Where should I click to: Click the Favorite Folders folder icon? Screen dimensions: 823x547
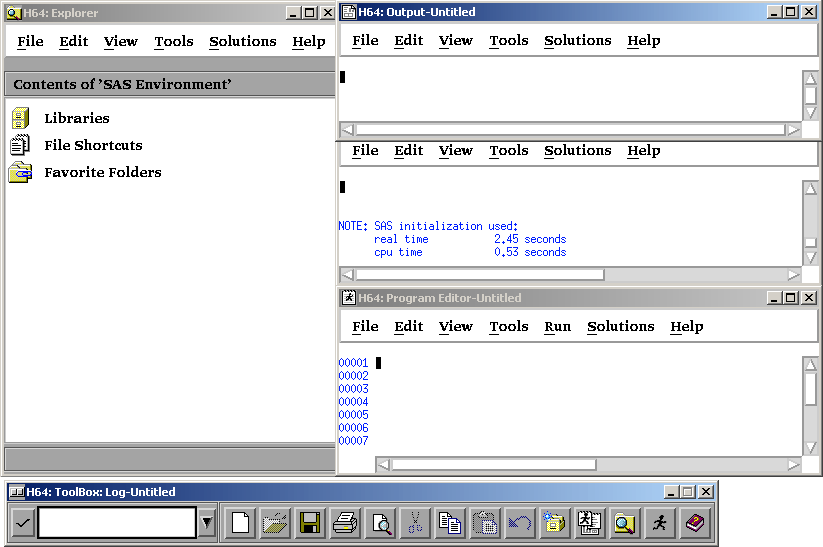pos(20,172)
